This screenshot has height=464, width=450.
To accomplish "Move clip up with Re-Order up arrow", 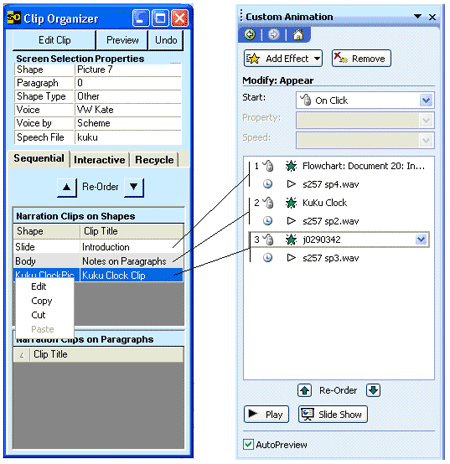I will (67, 187).
